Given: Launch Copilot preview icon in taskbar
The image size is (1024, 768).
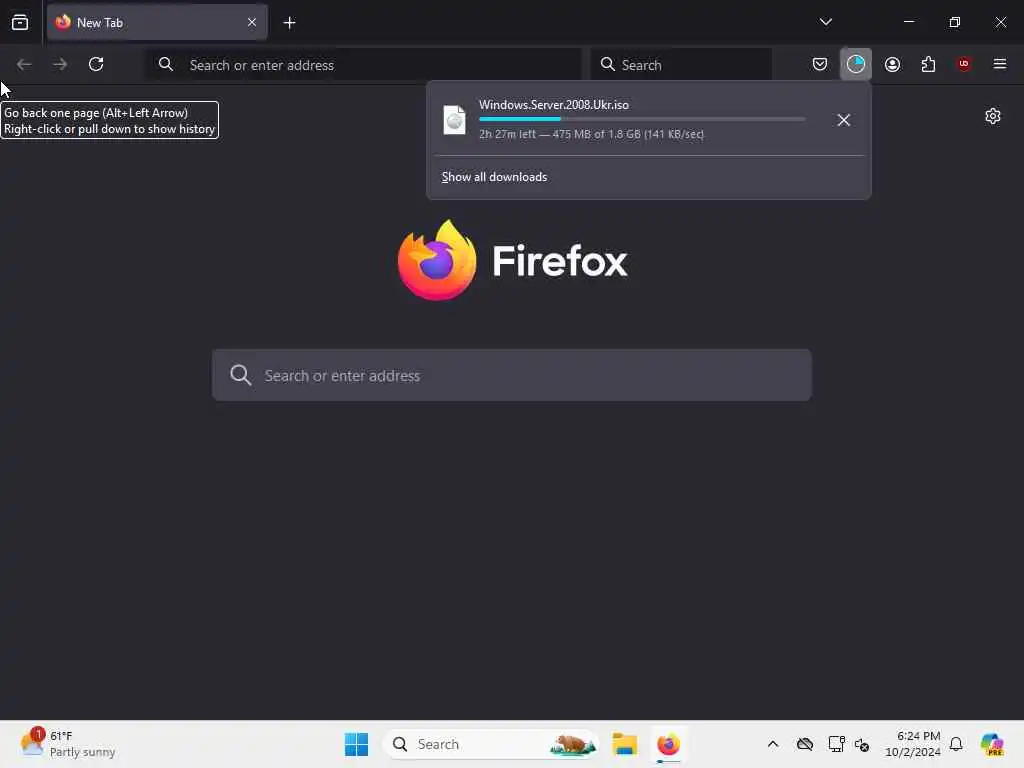Looking at the screenshot, I should pos(992,744).
